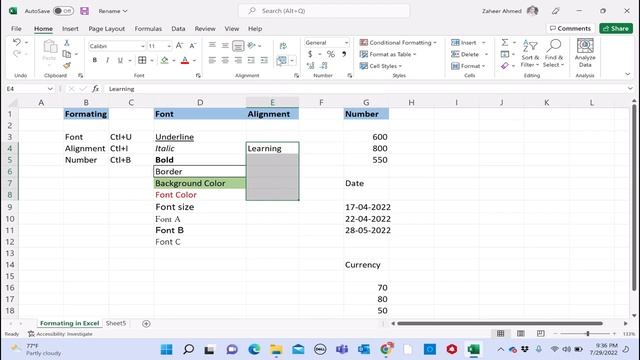Toggle Bold formatting
The image size is (640, 360).
[x=95, y=60]
